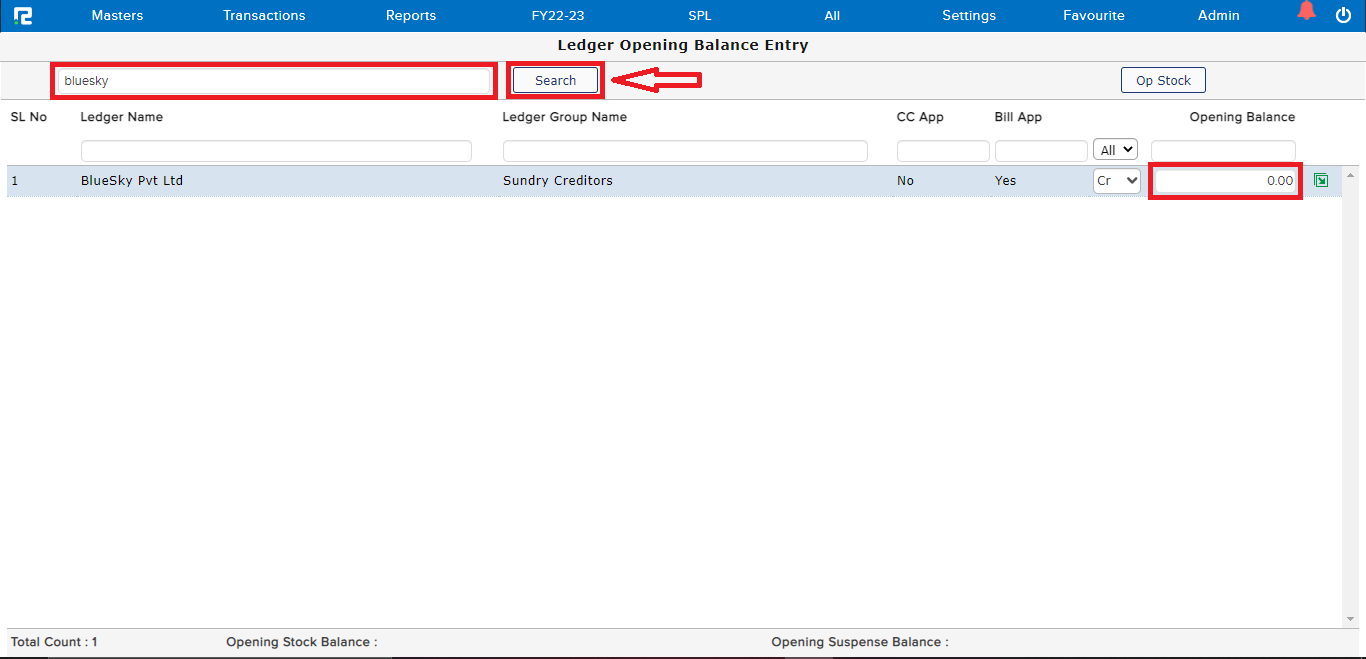This screenshot has height=659, width=1366.
Task: Click the Op Stock button
Action: 1163,80
